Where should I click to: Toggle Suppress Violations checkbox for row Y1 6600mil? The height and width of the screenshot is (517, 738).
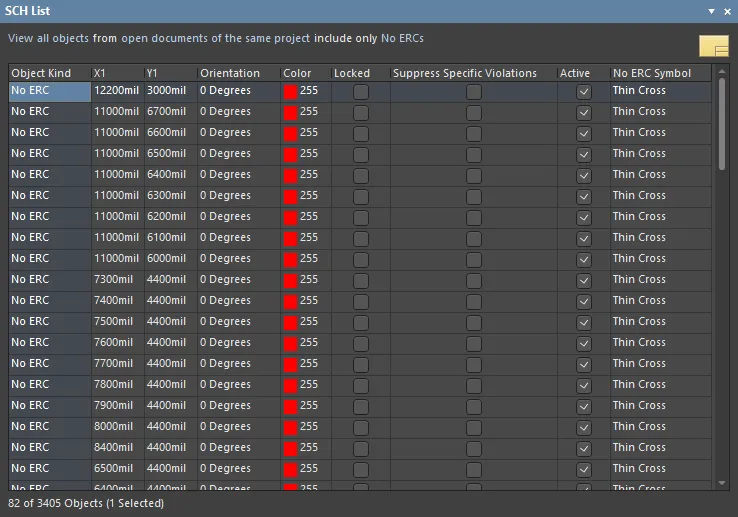(474, 134)
